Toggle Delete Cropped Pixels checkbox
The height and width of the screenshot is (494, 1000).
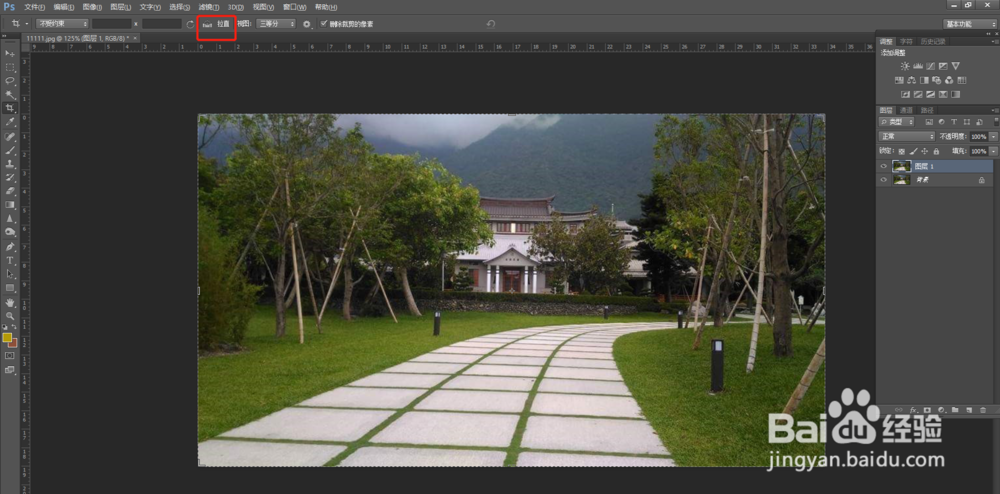click(x=324, y=24)
